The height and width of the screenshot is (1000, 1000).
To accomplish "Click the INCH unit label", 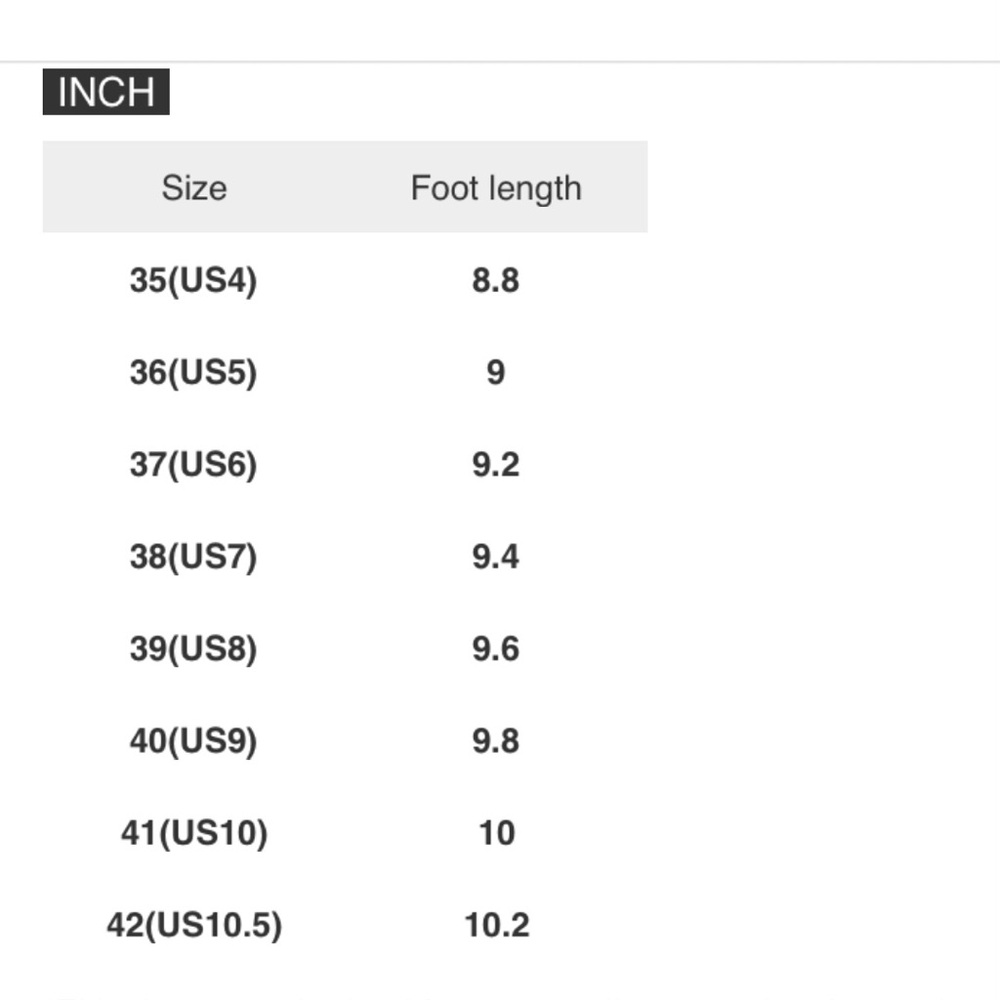I will [106, 92].
